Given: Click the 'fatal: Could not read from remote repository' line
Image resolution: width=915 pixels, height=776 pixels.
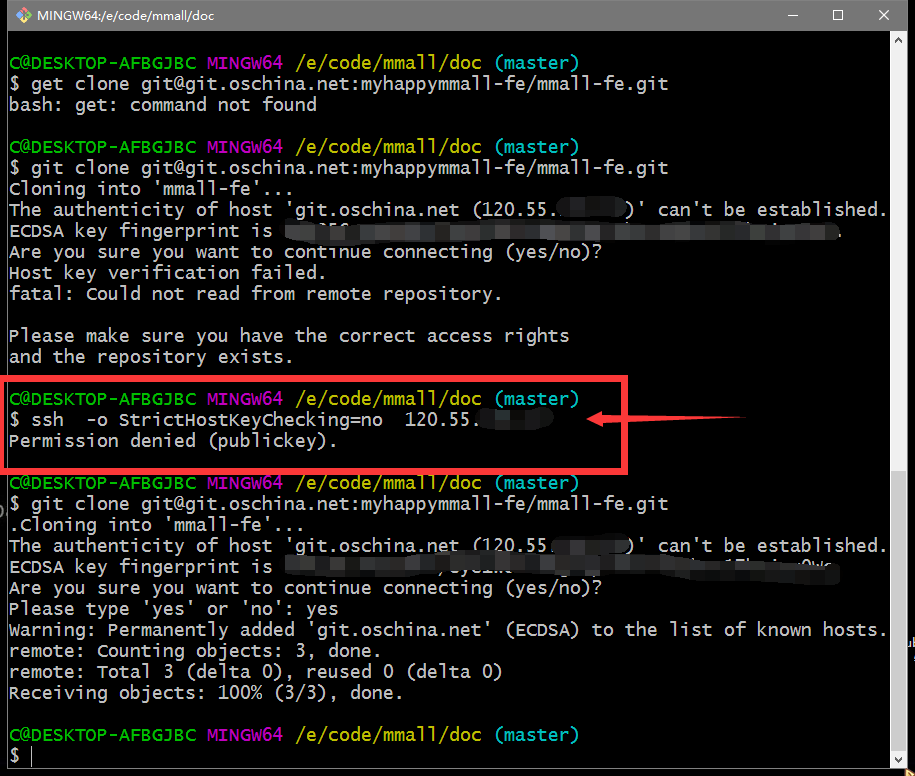Looking at the screenshot, I should [255, 294].
